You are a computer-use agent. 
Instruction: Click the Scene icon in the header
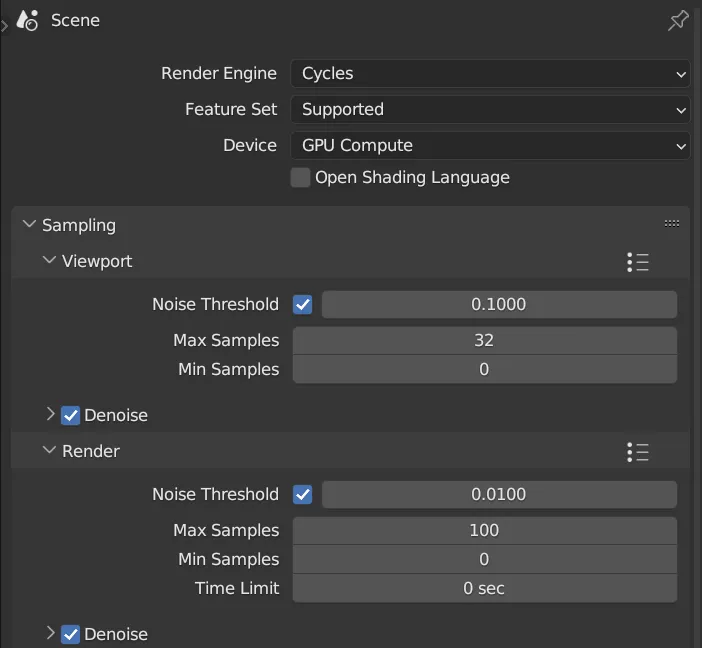click(27, 20)
